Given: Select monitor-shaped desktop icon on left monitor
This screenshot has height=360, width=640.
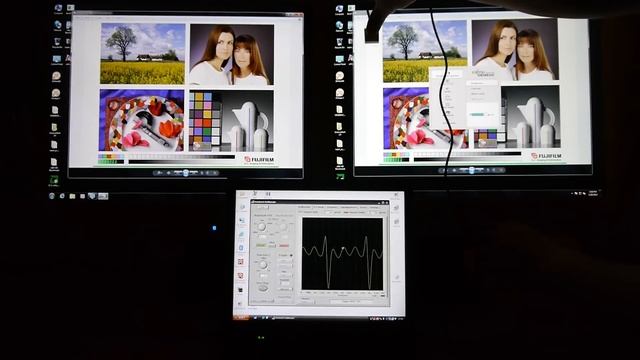Looking at the screenshot, I should click(57, 60).
